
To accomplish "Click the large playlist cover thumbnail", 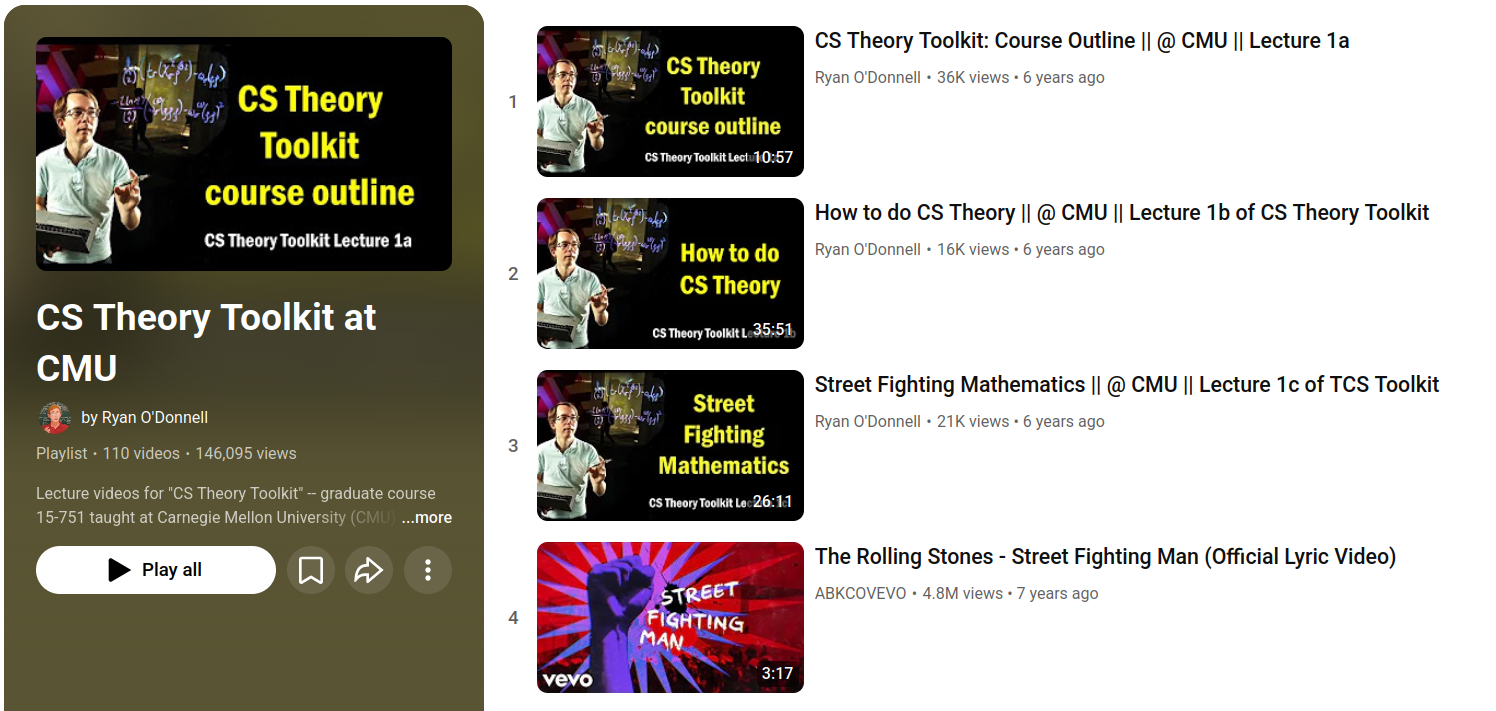I will click(244, 154).
